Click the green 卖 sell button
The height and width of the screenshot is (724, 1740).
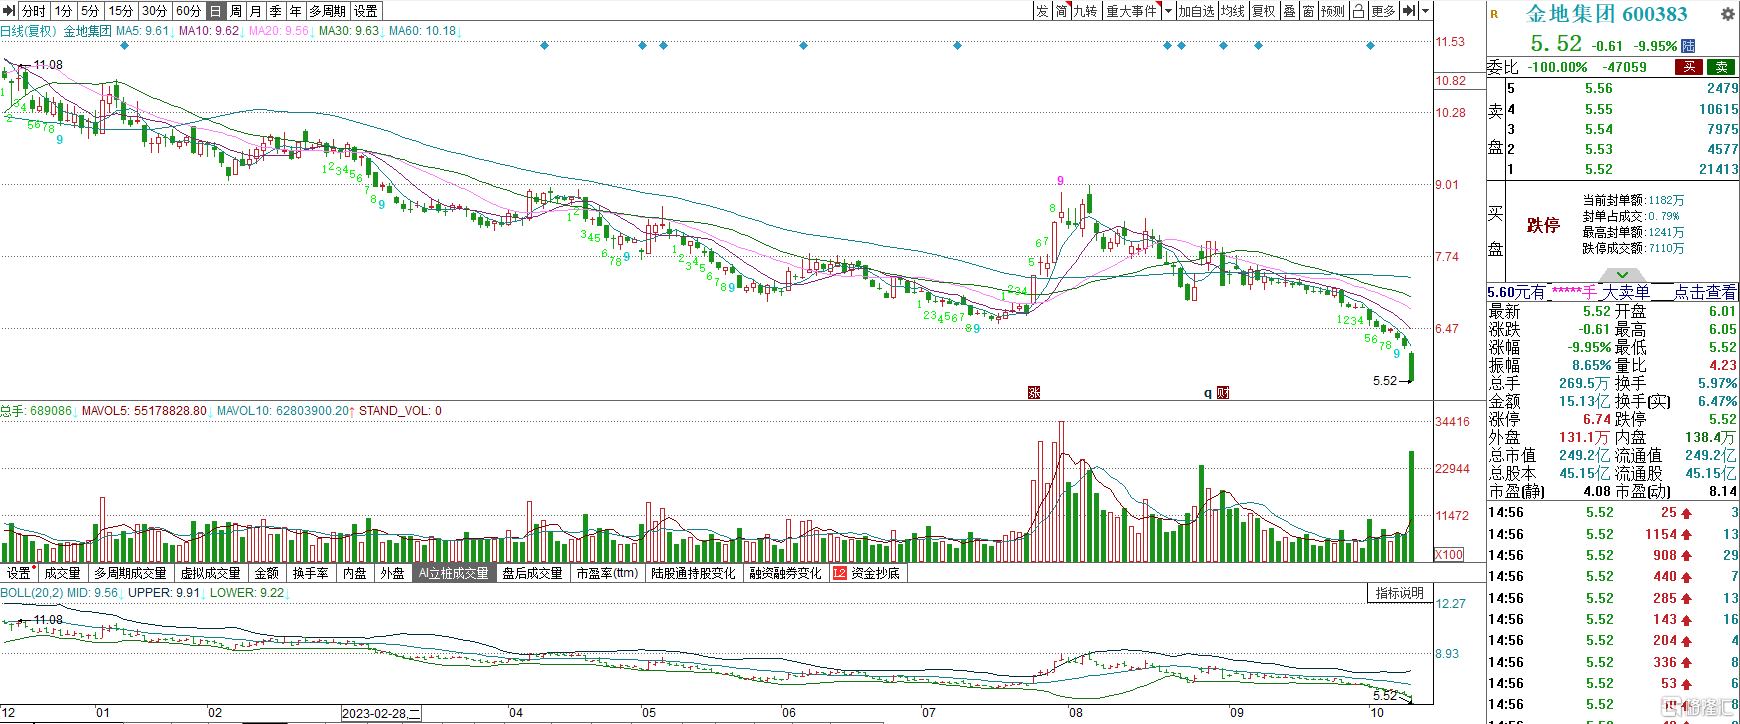(x=1721, y=67)
